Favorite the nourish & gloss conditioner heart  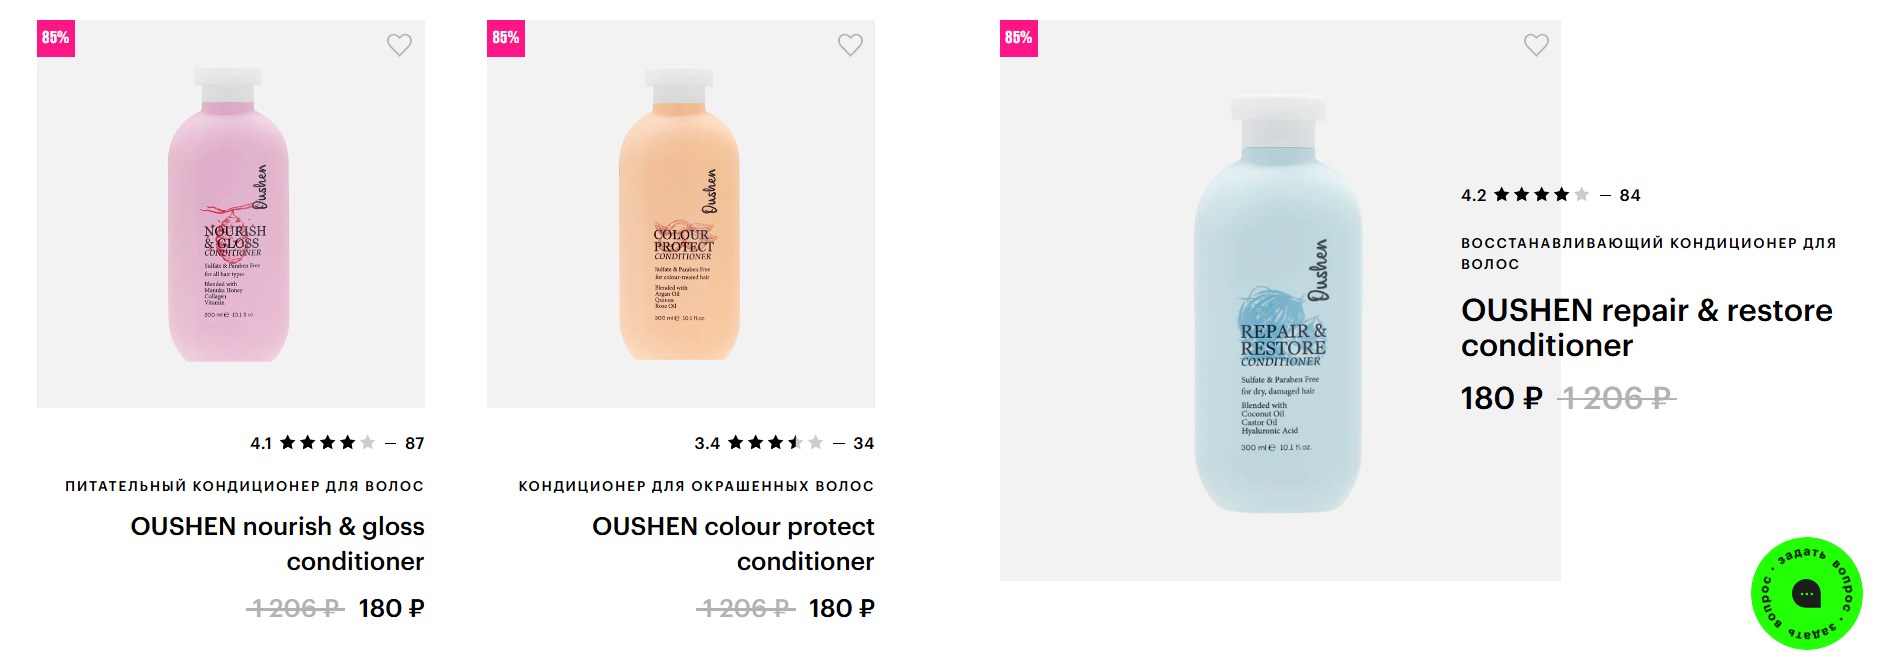(x=399, y=45)
